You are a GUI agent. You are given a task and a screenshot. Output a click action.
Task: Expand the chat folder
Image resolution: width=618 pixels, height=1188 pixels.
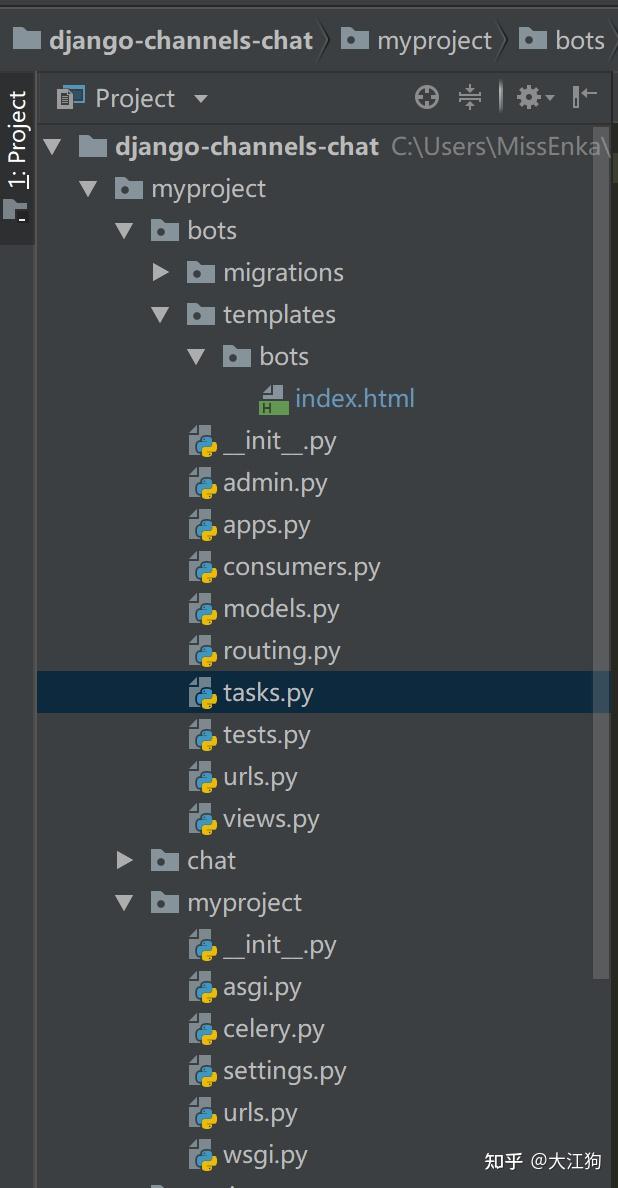click(124, 860)
